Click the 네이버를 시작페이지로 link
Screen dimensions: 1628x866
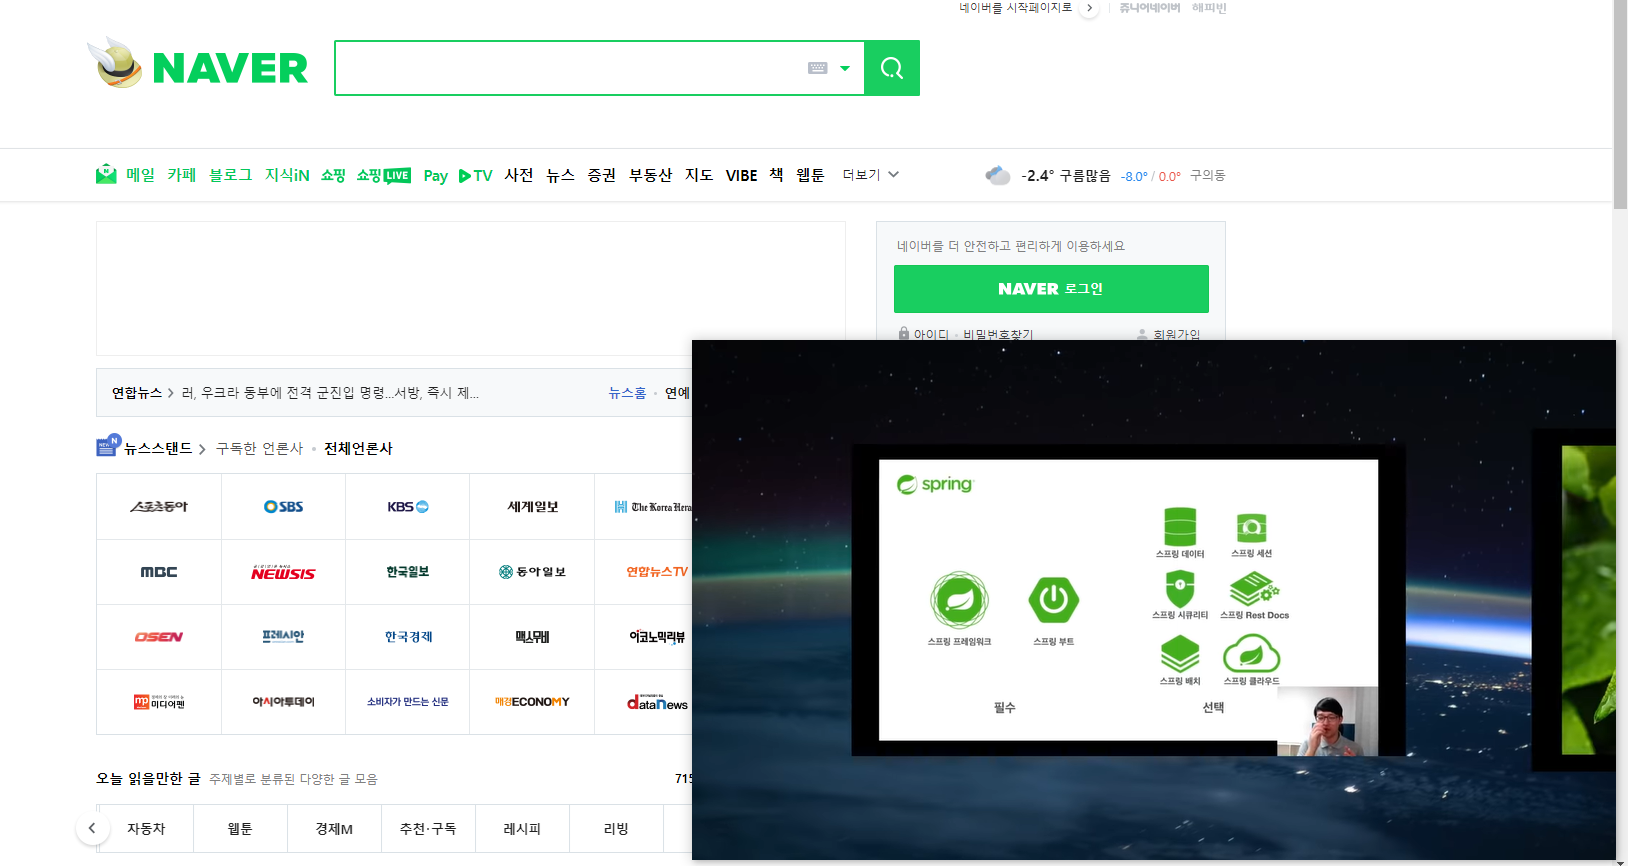(x=1015, y=8)
